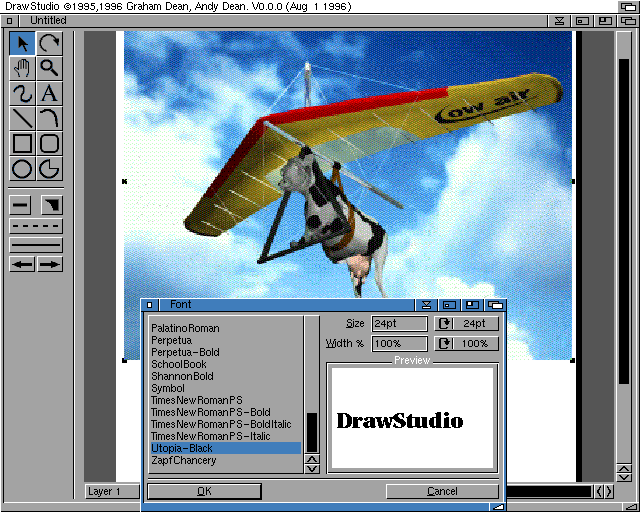
Task: Select the hand pan tool
Action: pyautogui.click(x=22, y=68)
